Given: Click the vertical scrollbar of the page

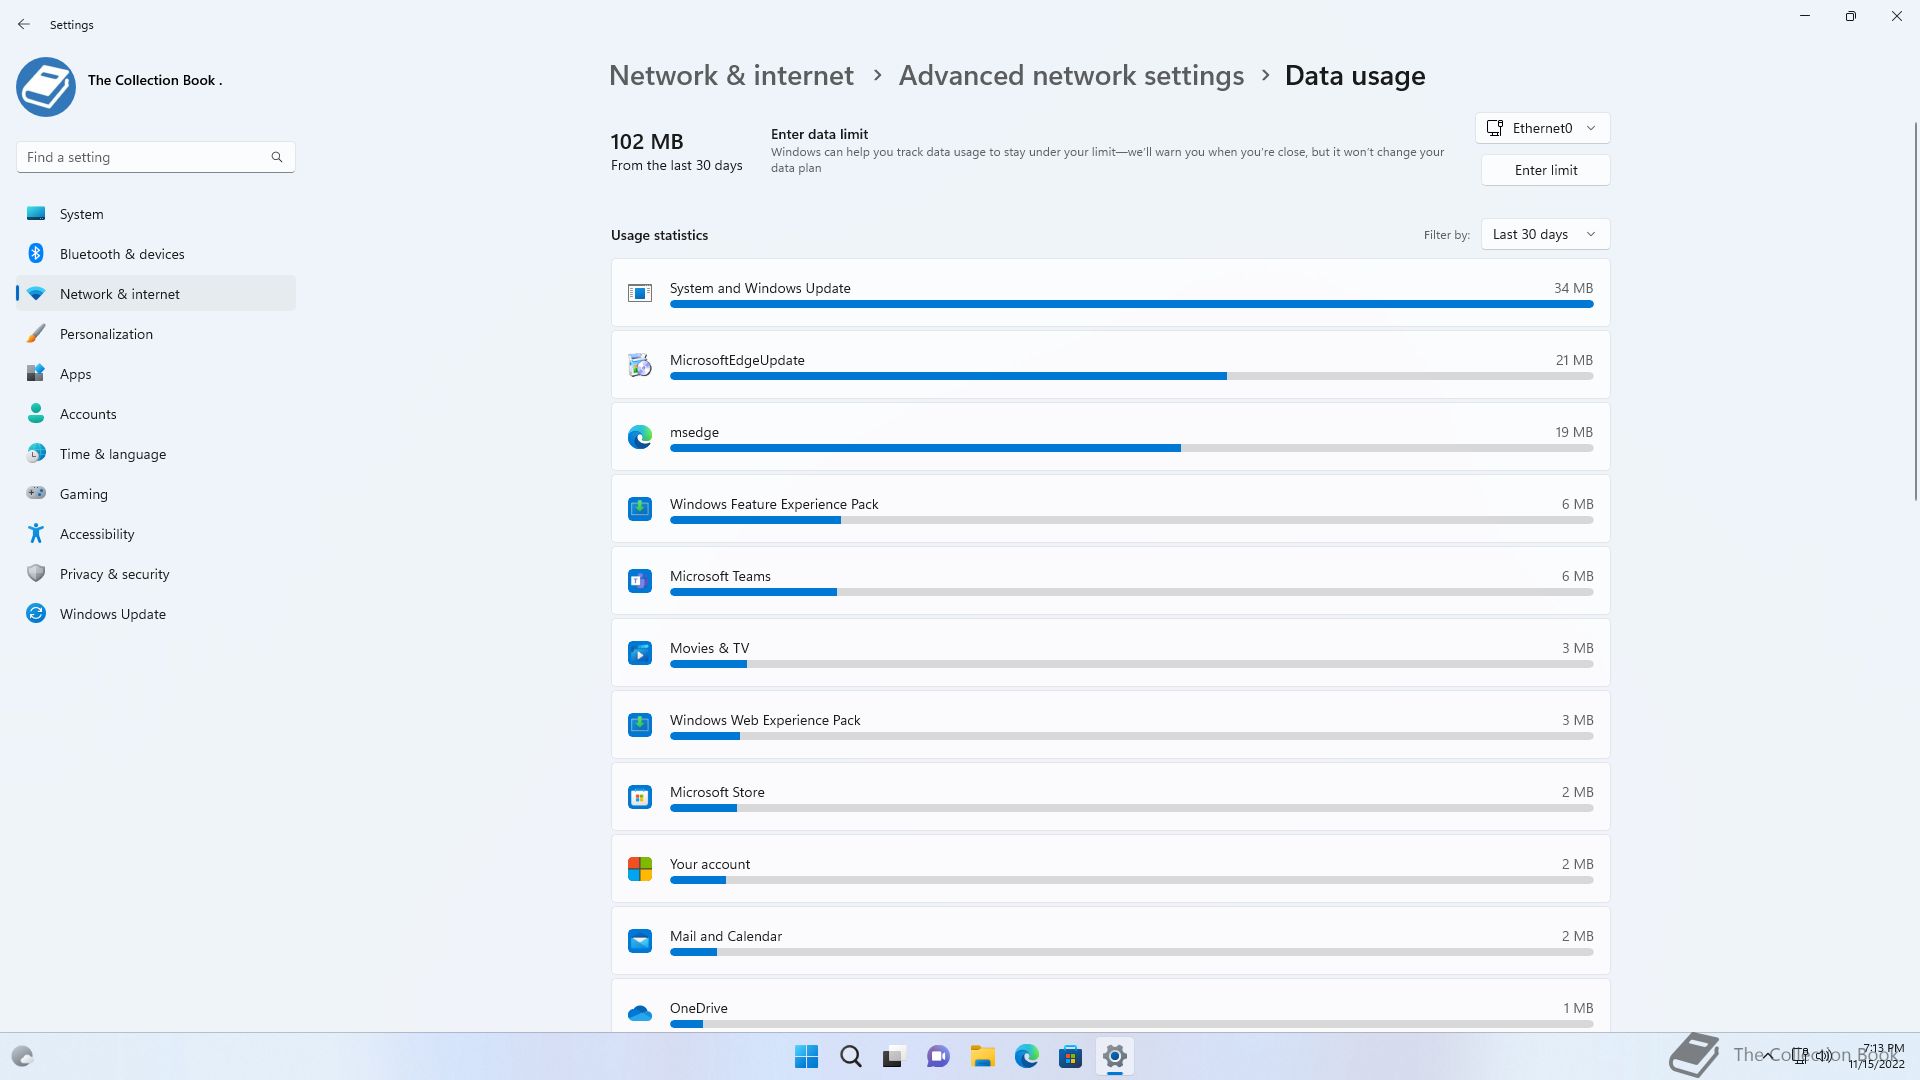Looking at the screenshot, I should [1916, 310].
